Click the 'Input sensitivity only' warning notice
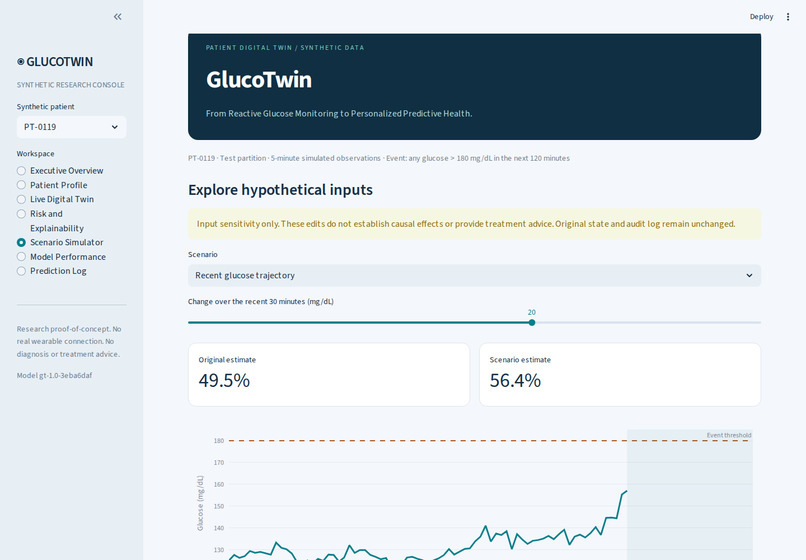Screen dimensions: 806x560 click(x=474, y=224)
